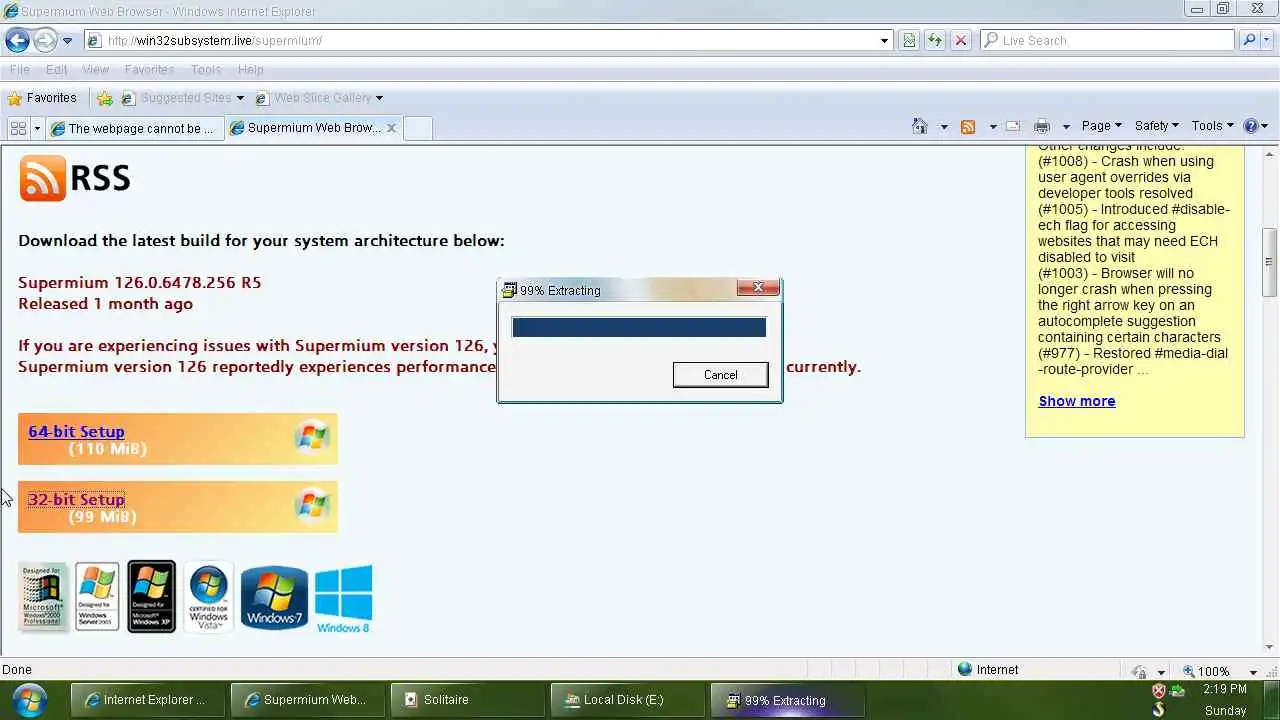Click the taskbar clock showing 2:19 PM
Viewport: 1280px width, 720px height.
[x=1225, y=690]
